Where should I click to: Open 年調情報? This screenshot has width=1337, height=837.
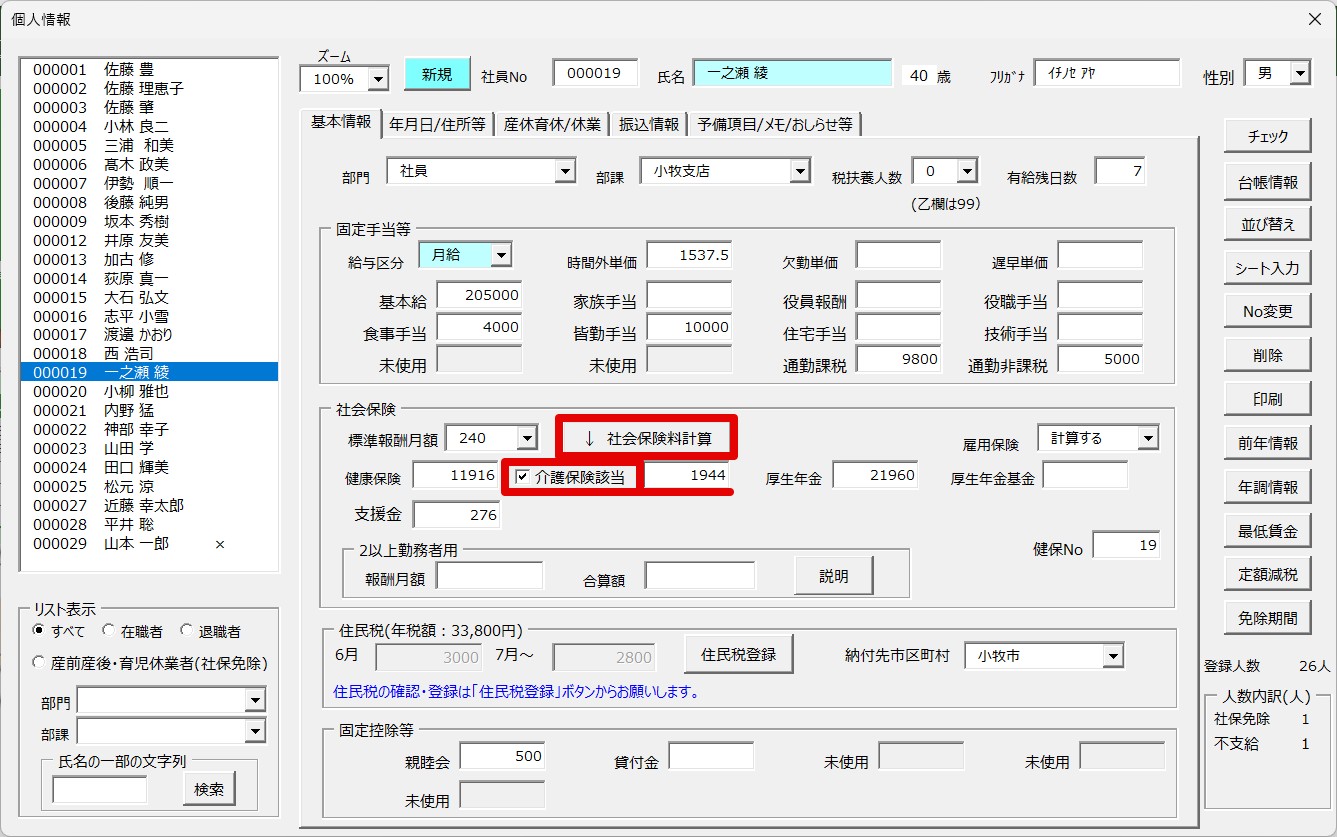coord(1268,487)
